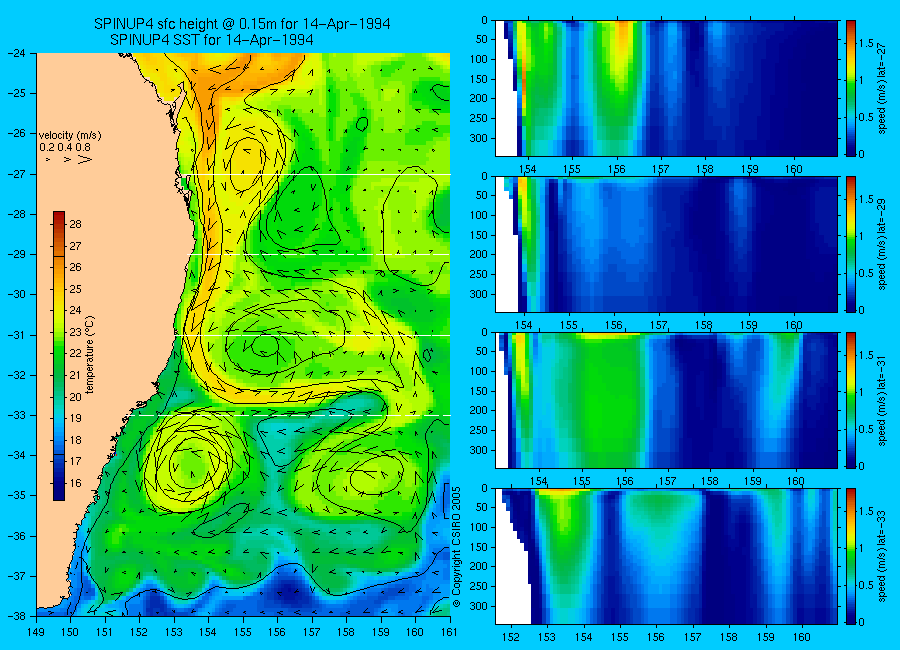
Task: Click the lat=-27 speed section plot
Action: point(666,88)
